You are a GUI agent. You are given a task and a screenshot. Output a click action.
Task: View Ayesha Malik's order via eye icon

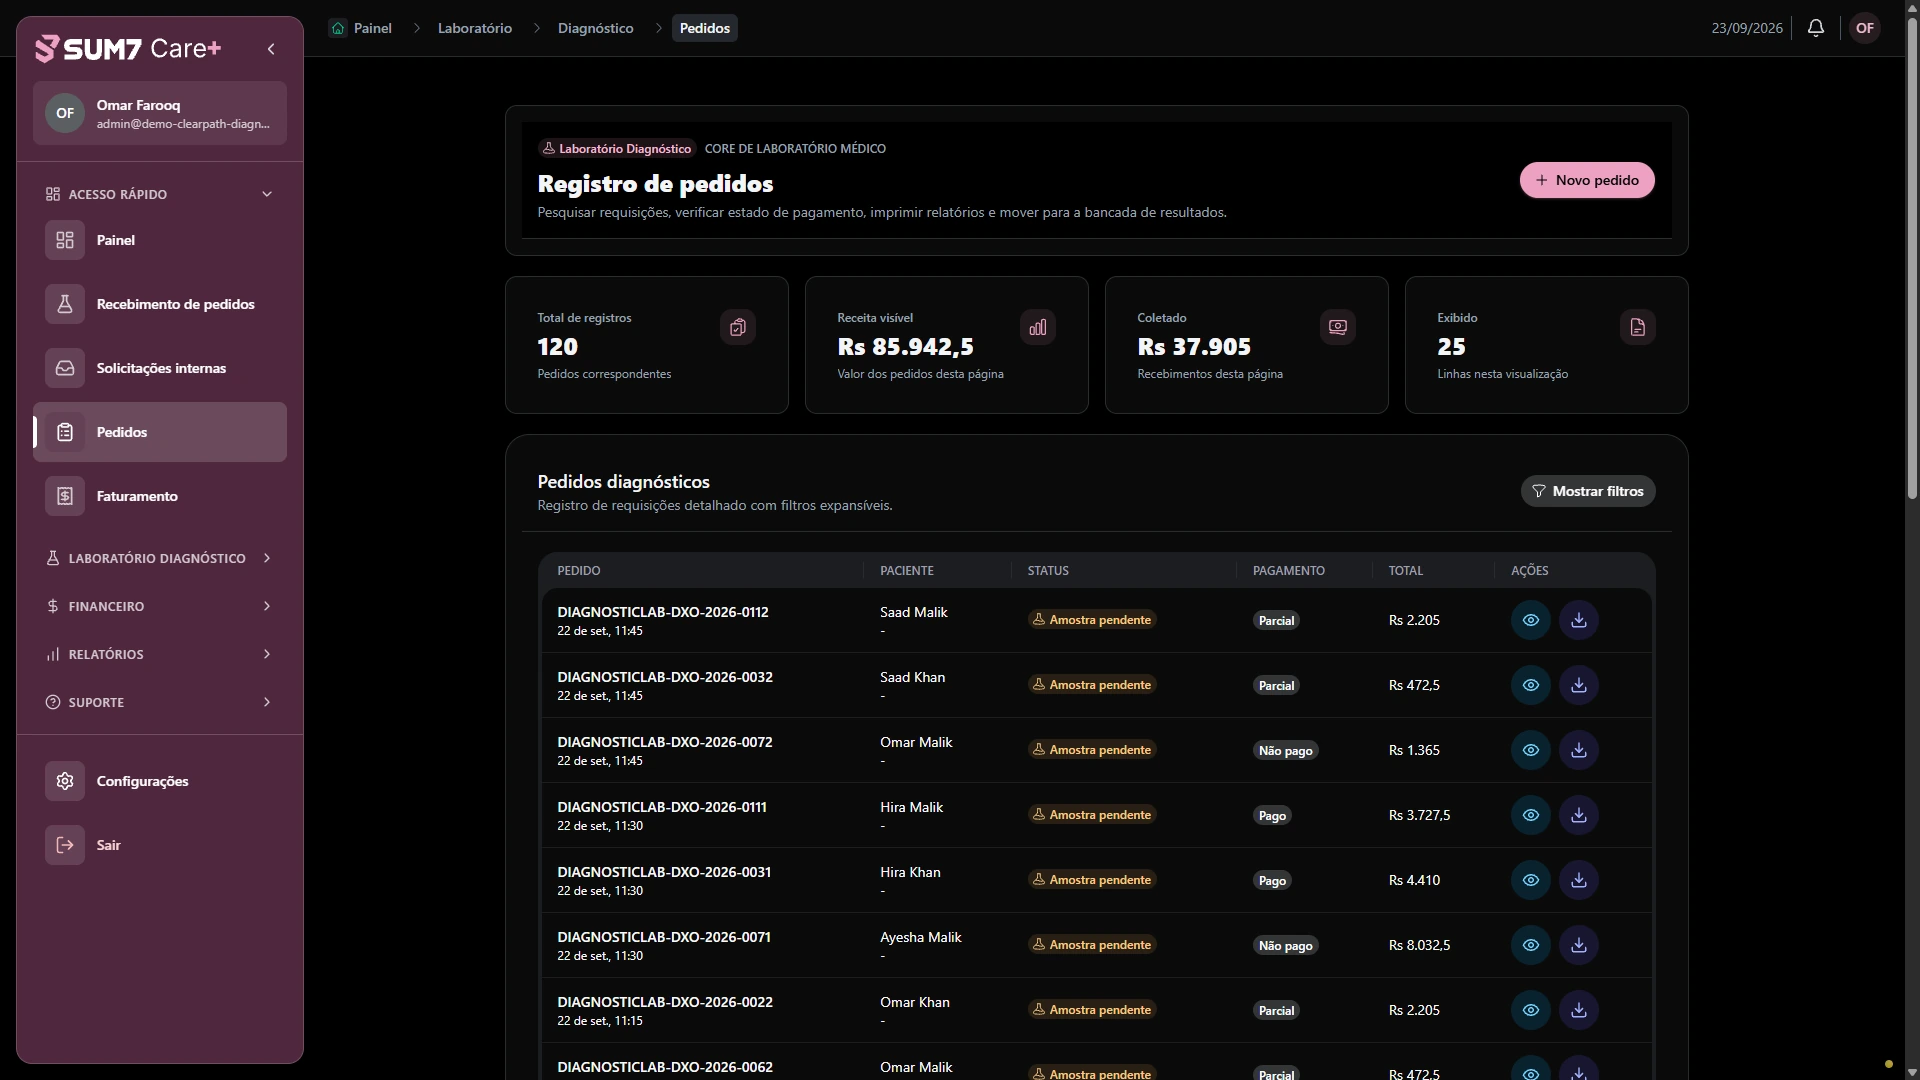point(1531,945)
